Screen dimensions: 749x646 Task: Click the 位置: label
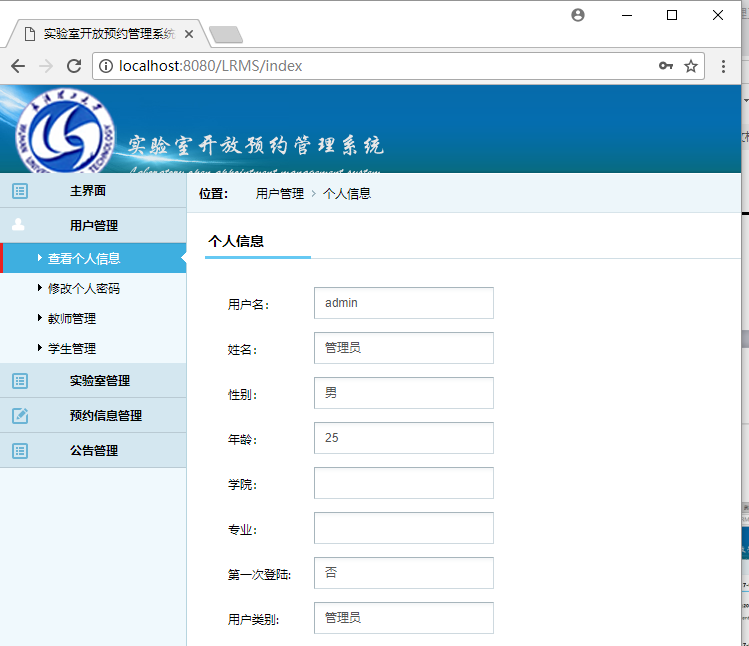click(x=214, y=194)
